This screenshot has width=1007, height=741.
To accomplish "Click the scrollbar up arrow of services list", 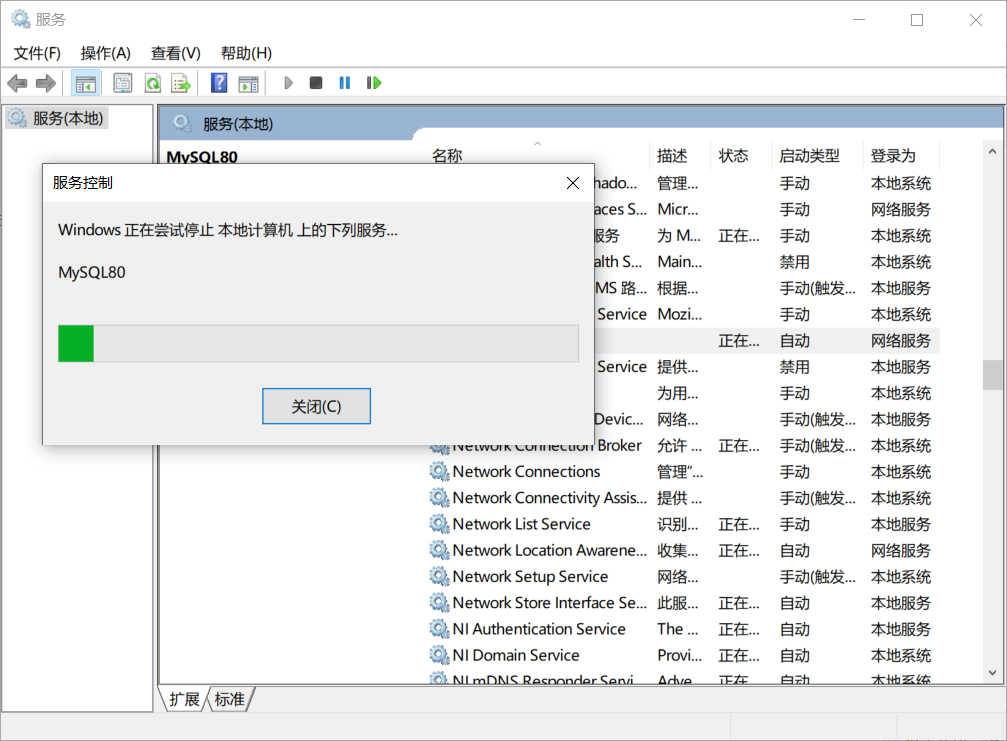I will point(992,152).
